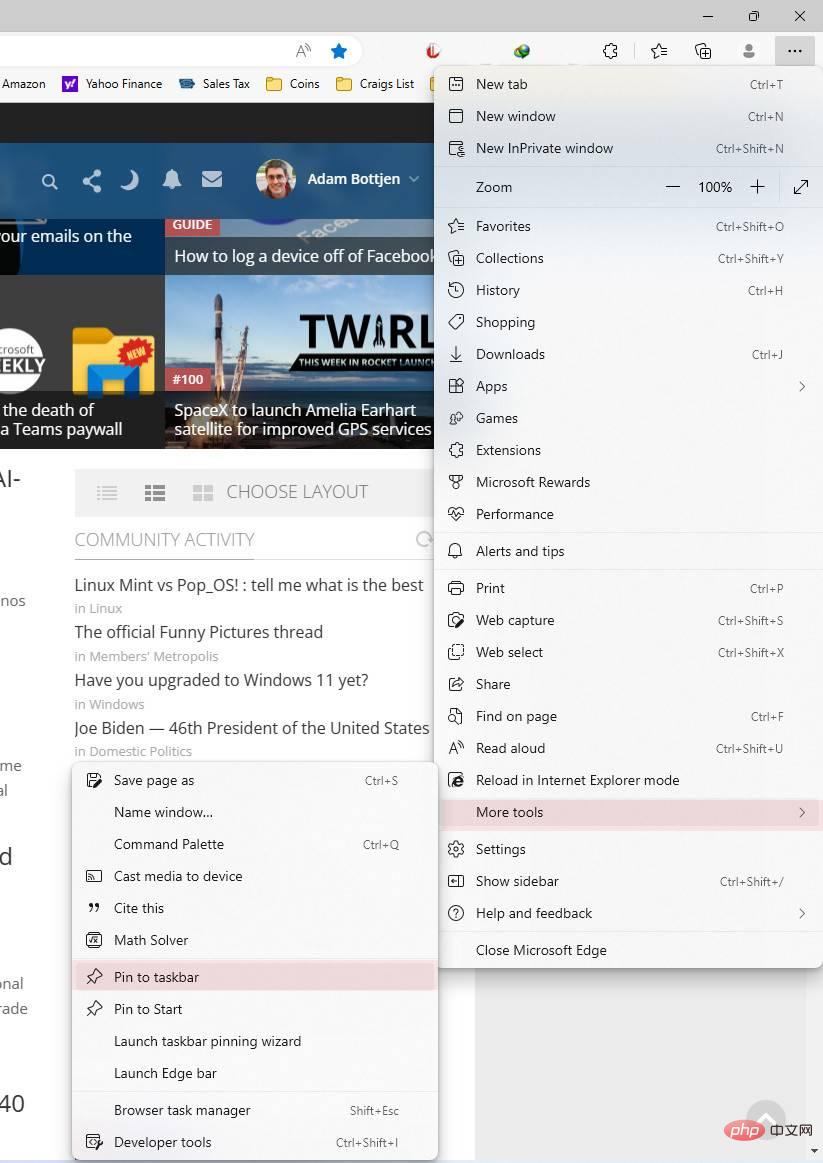The width and height of the screenshot is (823, 1163).
Task: Open the Extensions puzzle icon in toolbar
Action: click(610, 50)
